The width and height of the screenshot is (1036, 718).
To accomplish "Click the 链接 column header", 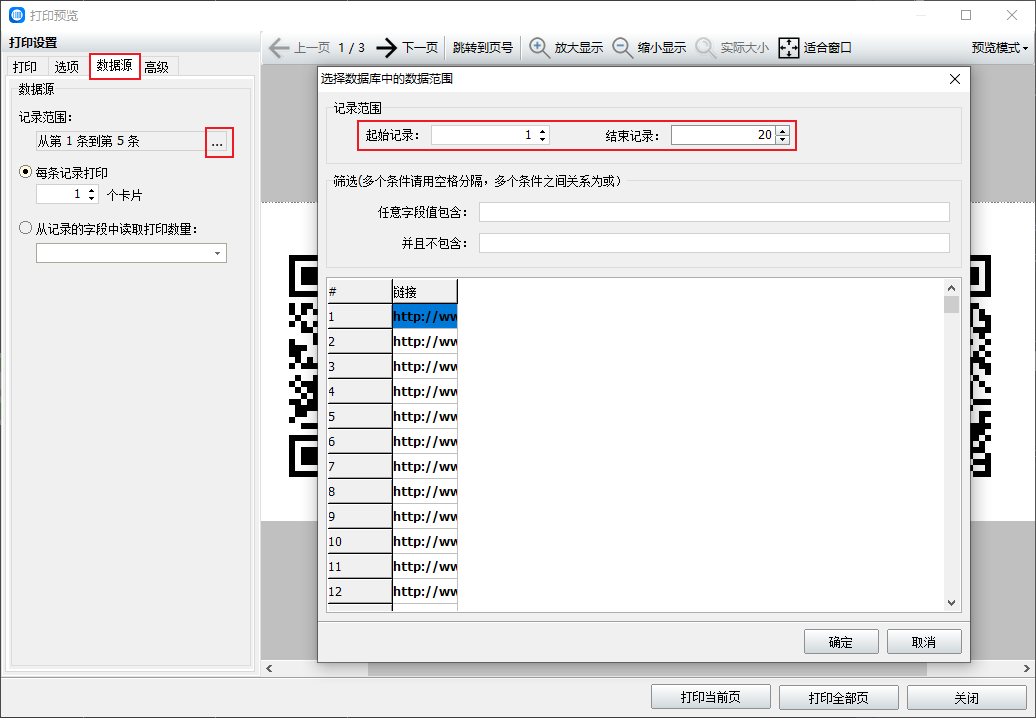I will click(425, 291).
